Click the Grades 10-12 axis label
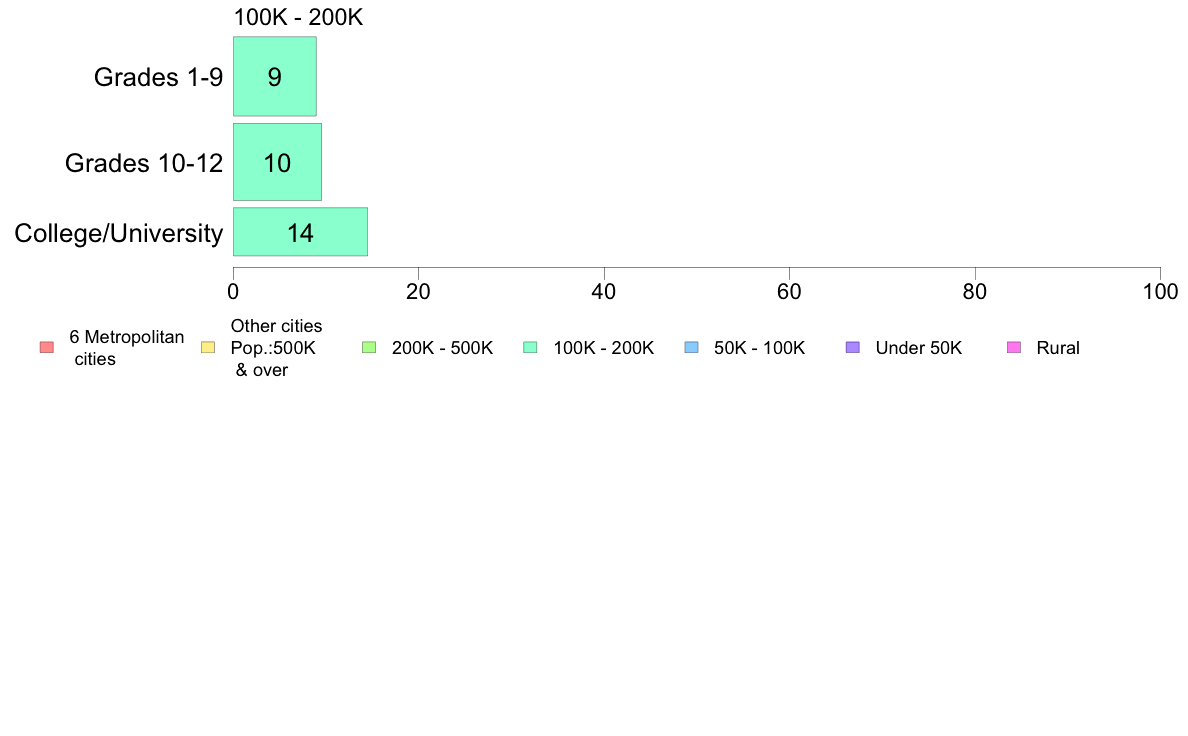Image resolution: width=1188 pixels, height=736 pixels. pos(144,163)
